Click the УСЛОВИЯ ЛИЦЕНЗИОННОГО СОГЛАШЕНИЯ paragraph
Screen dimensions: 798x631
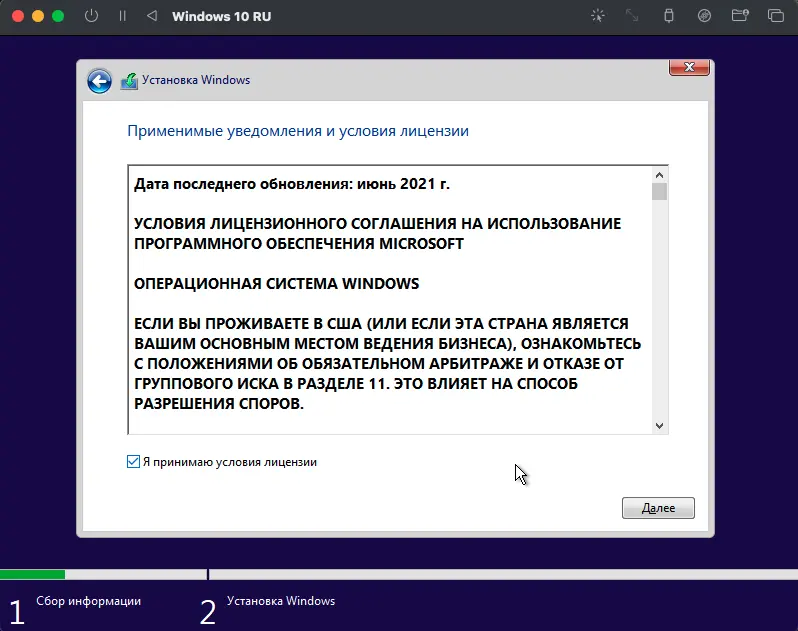click(377, 234)
